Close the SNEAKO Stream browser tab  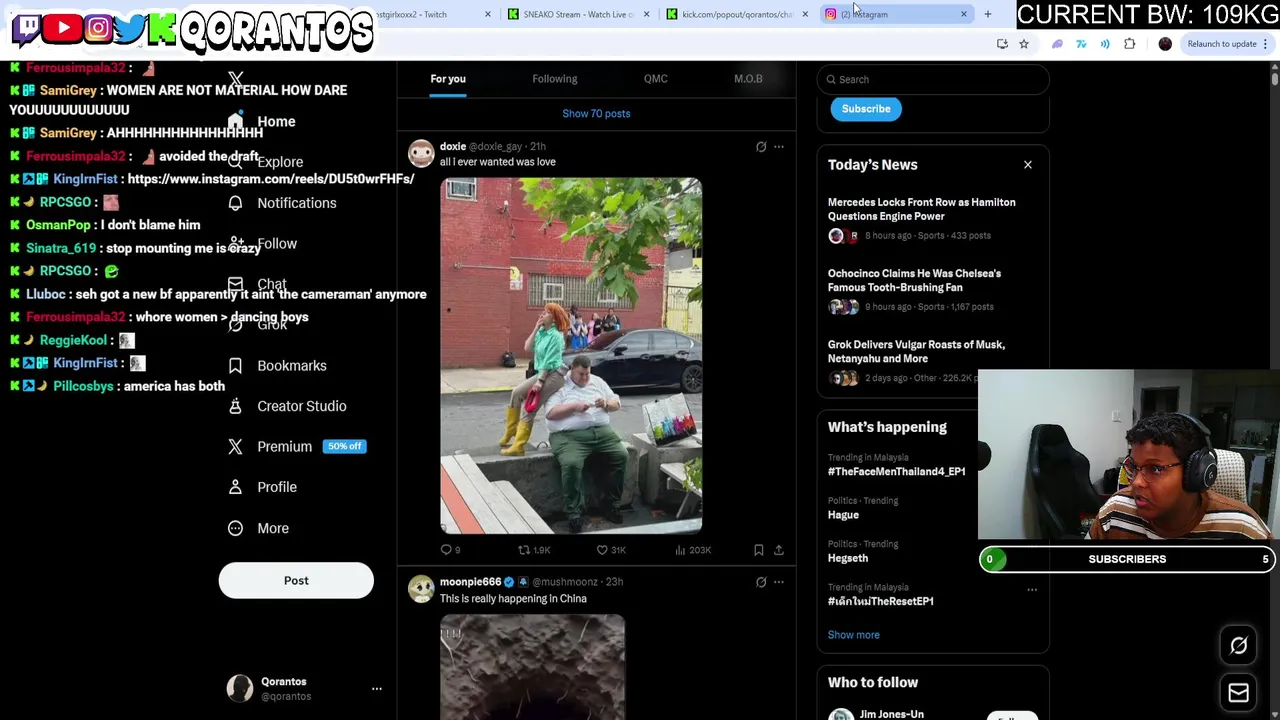pos(646,14)
